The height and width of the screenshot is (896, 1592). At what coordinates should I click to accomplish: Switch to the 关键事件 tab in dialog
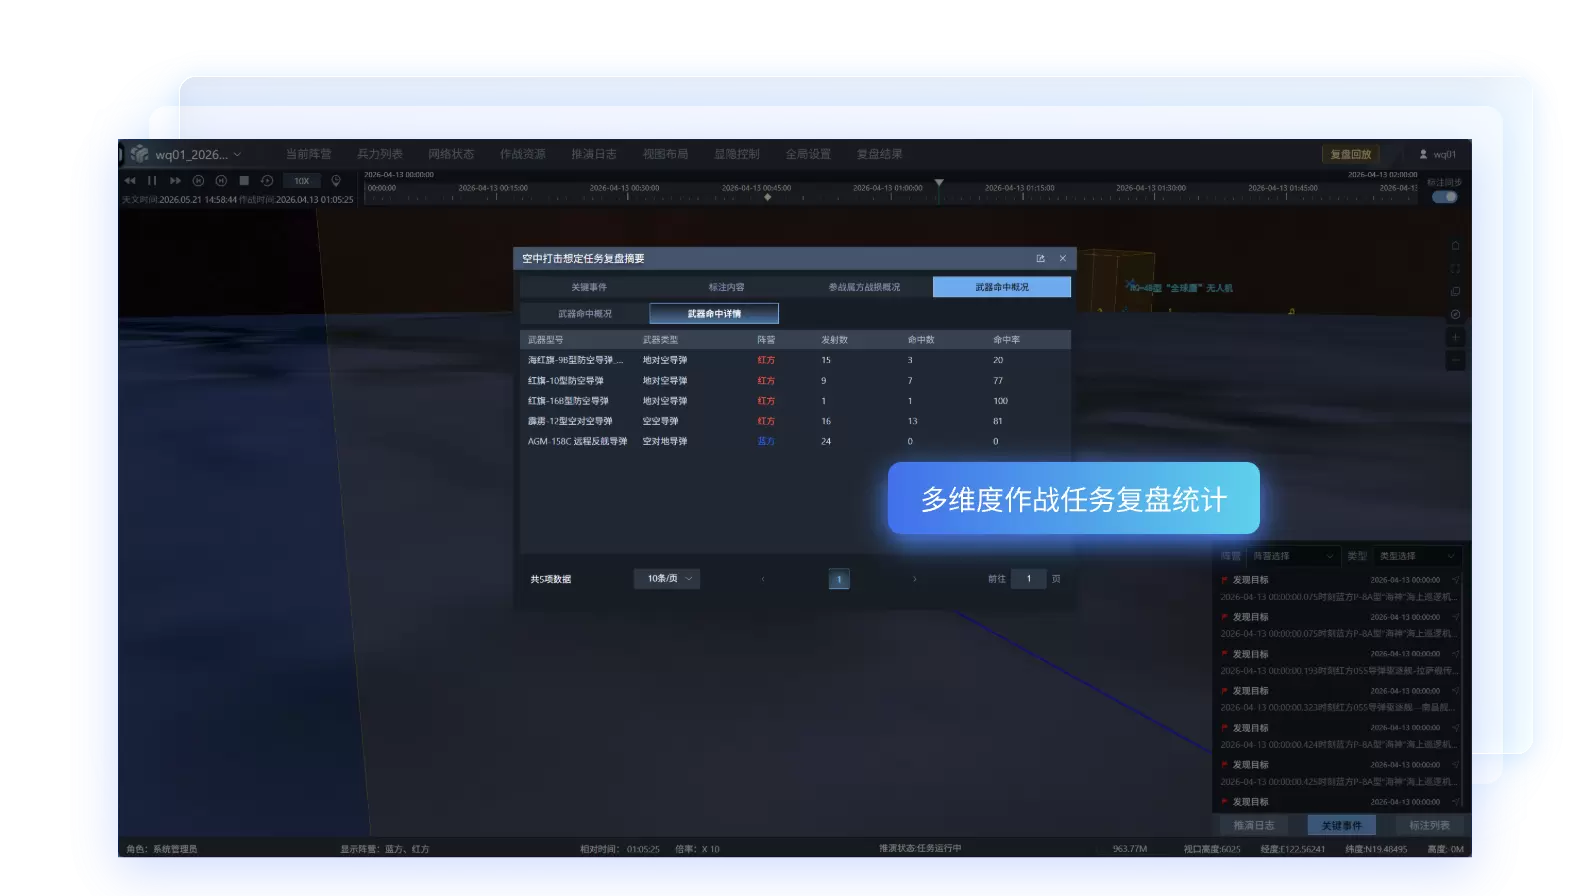tap(589, 287)
